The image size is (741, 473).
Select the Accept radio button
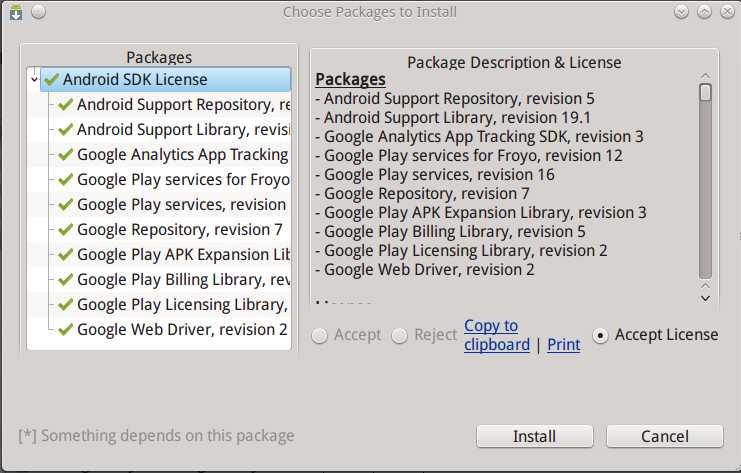point(319,335)
